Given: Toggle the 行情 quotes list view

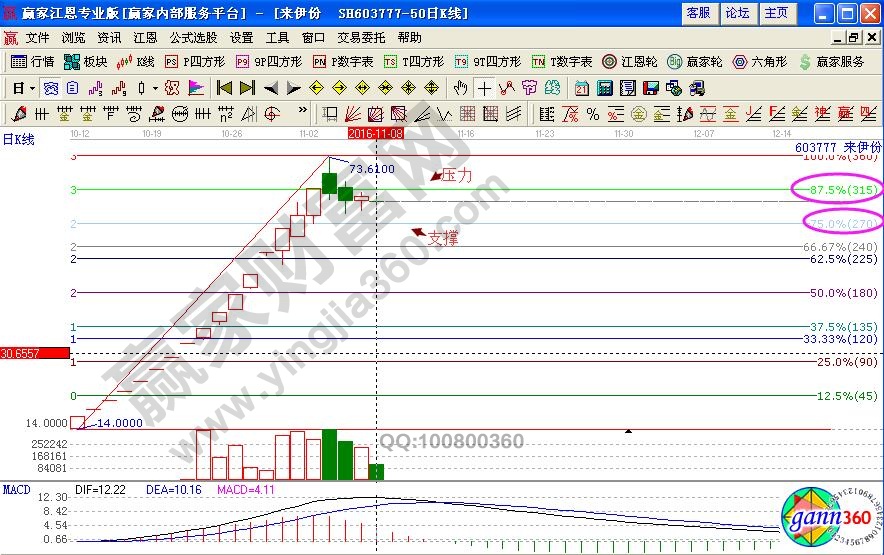Looking at the screenshot, I should (32, 62).
